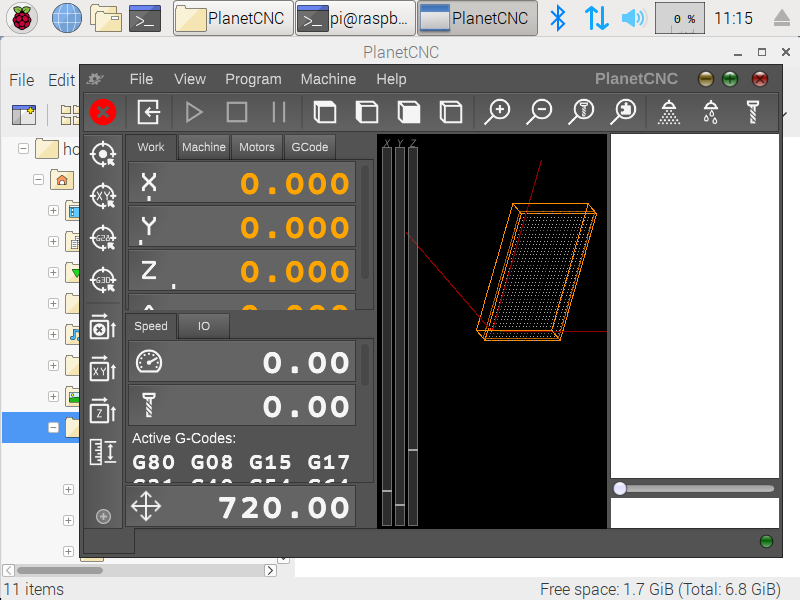
Task: Click the measure tool length icon
Action: (102, 452)
